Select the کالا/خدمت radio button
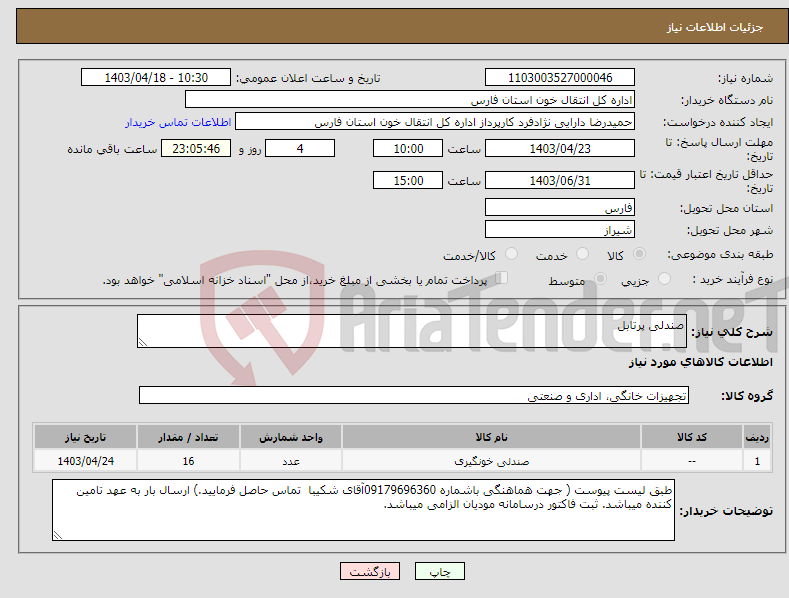Image resolution: width=789 pixels, height=598 pixels. pyautogui.click(x=511, y=254)
